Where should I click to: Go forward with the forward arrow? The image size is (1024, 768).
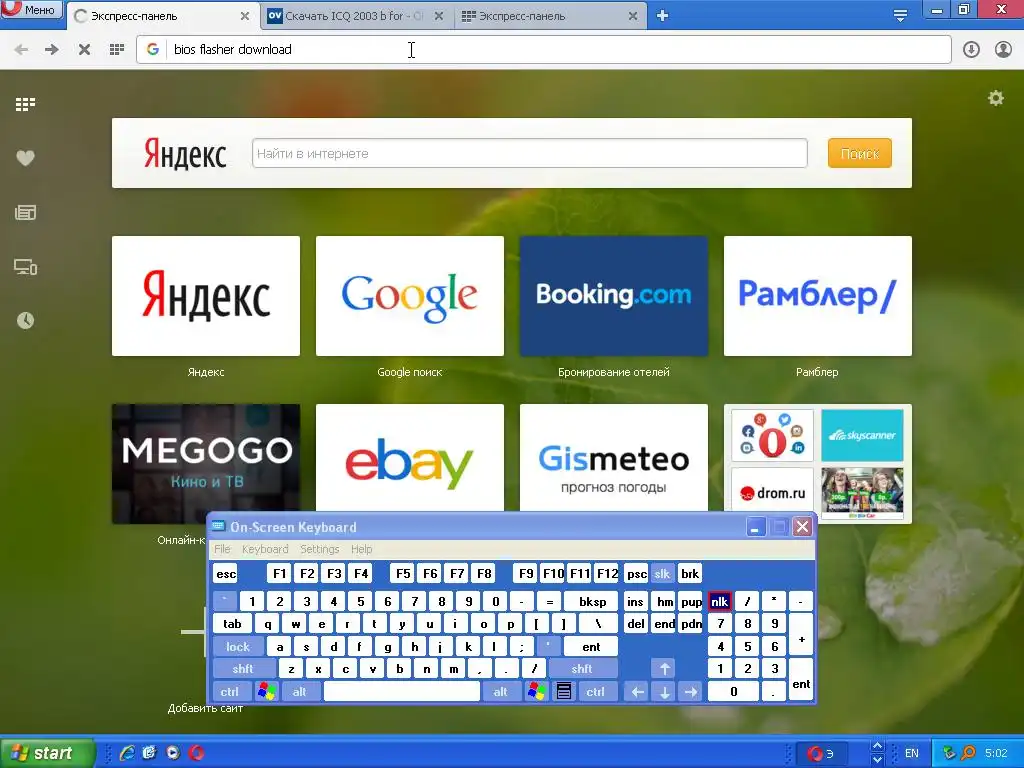pos(52,50)
